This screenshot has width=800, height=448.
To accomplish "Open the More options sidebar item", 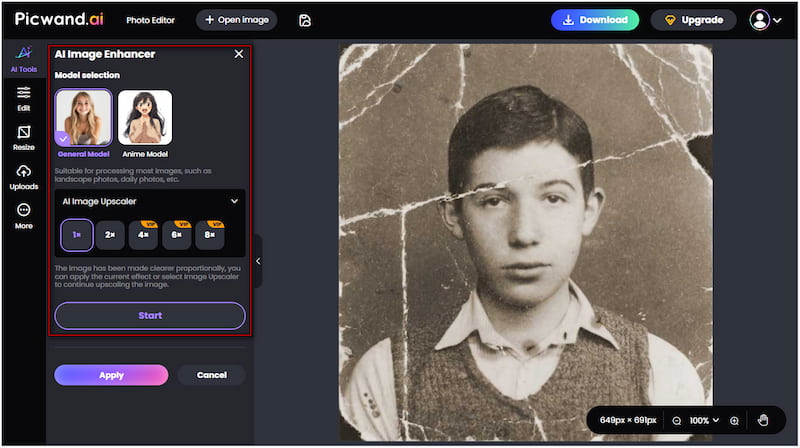I will click(x=23, y=216).
